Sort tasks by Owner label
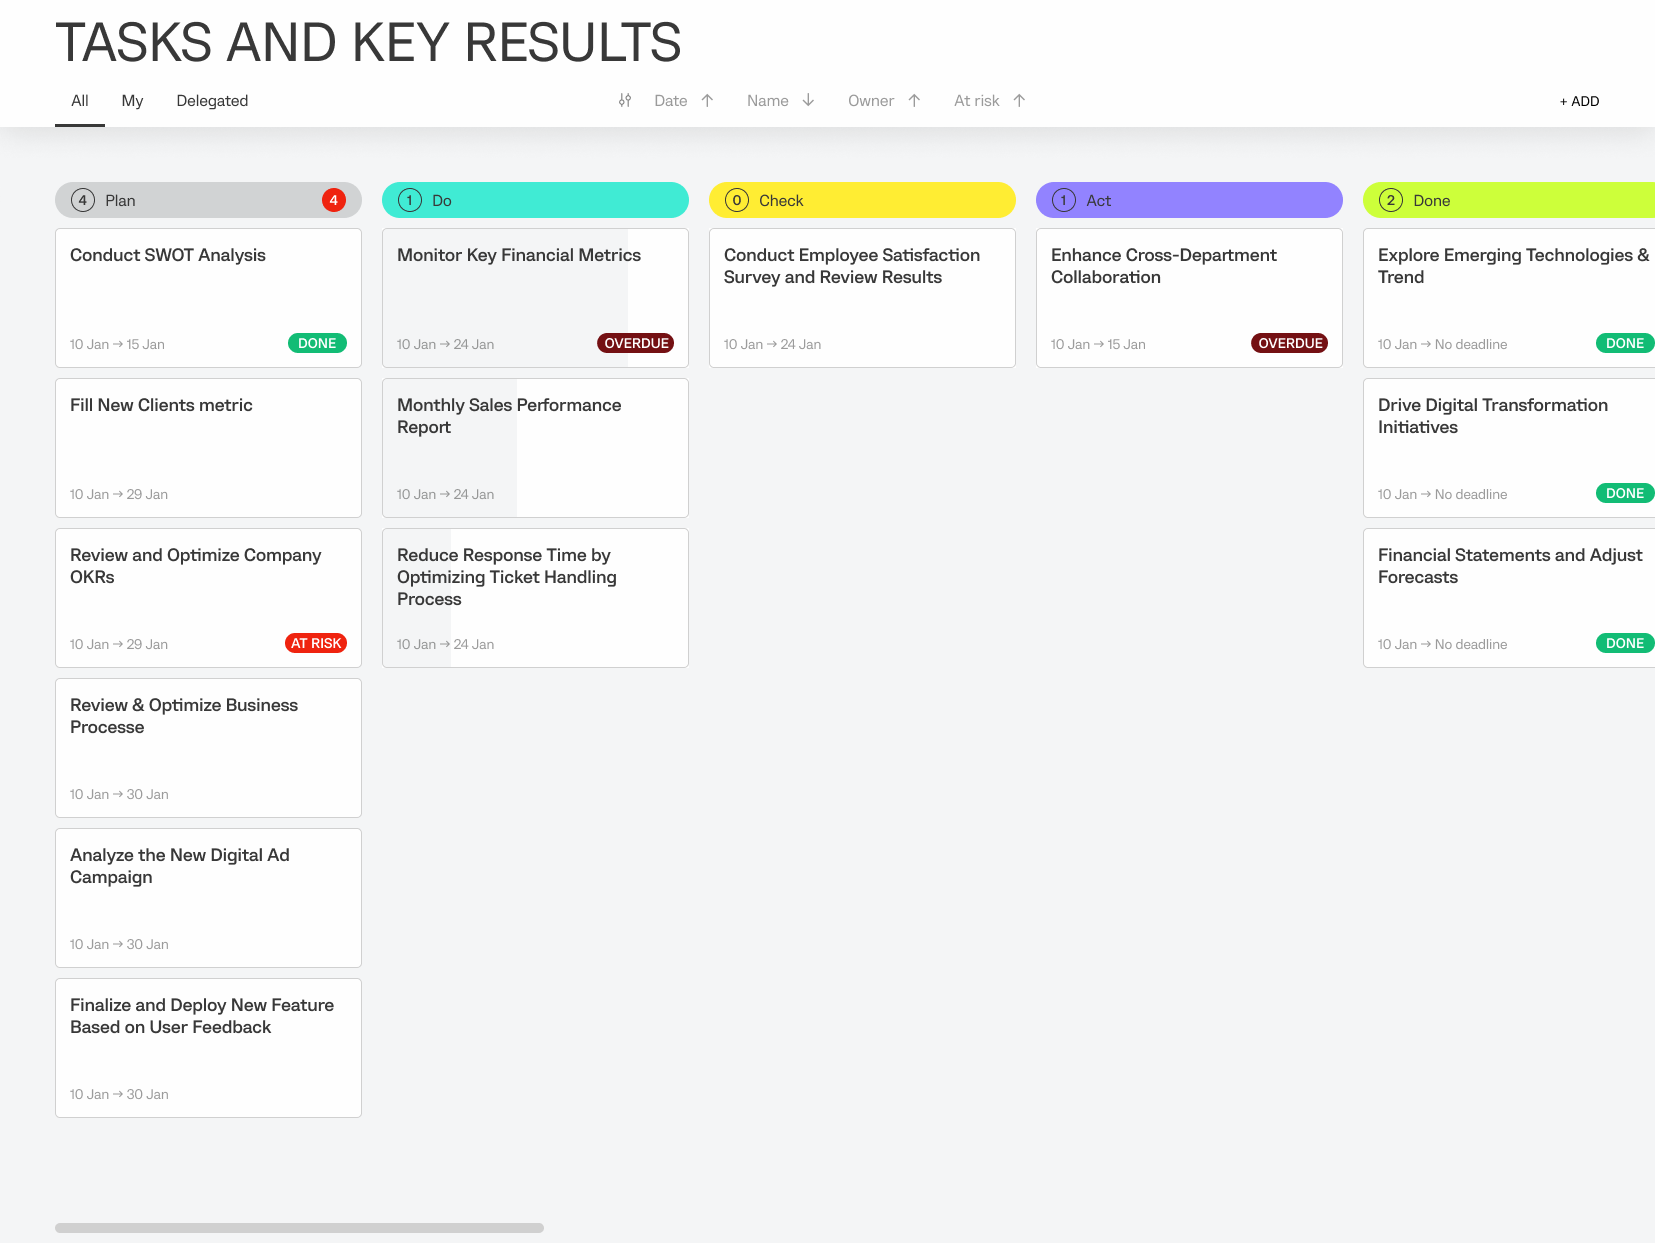This screenshot has height=1243, width=1655. (870, 101)
